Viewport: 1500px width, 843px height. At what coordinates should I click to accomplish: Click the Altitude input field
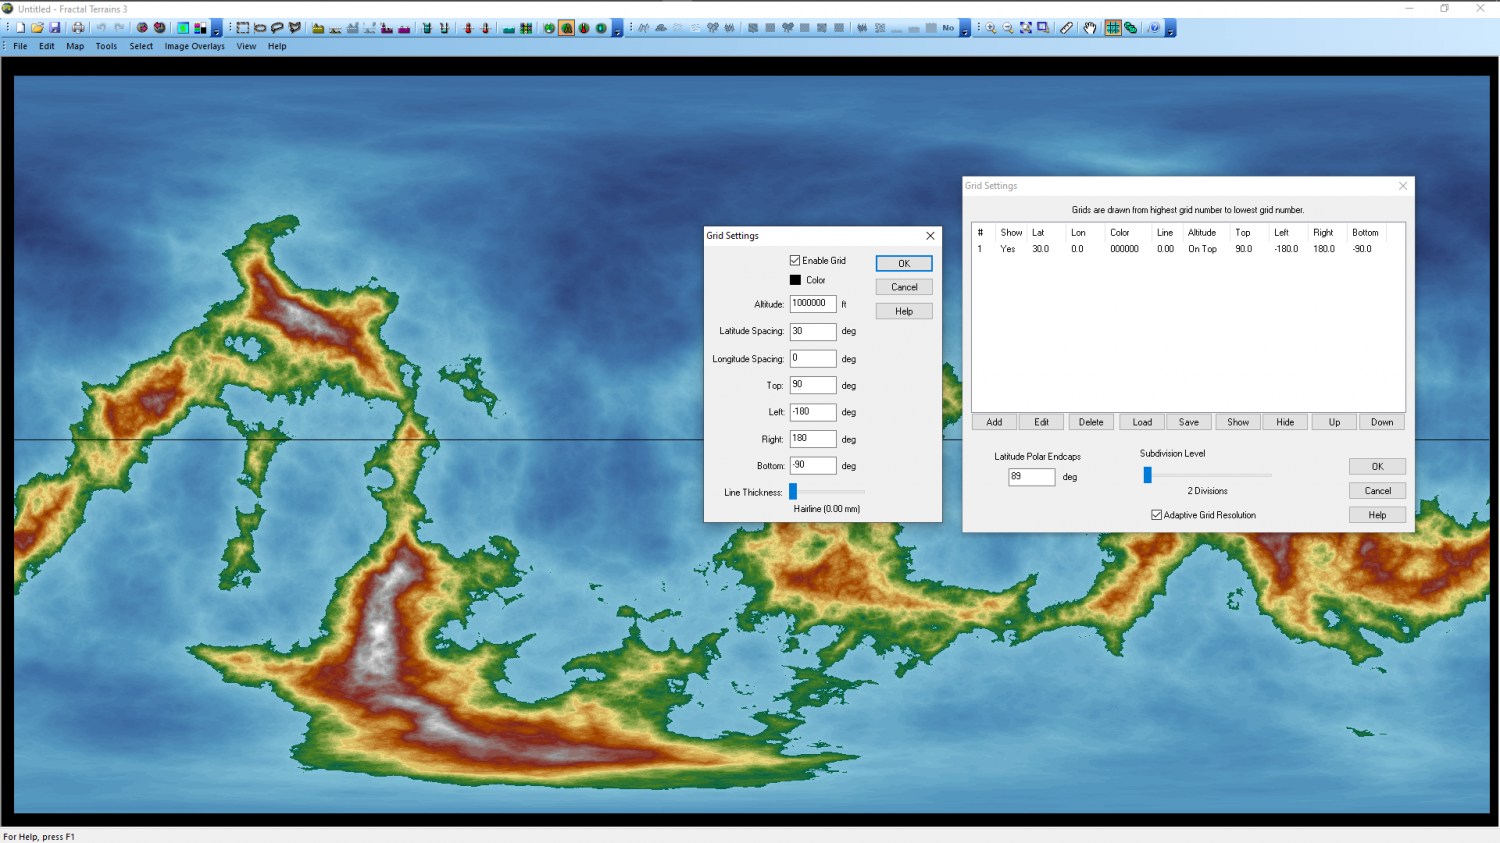[x=813, y=303]
